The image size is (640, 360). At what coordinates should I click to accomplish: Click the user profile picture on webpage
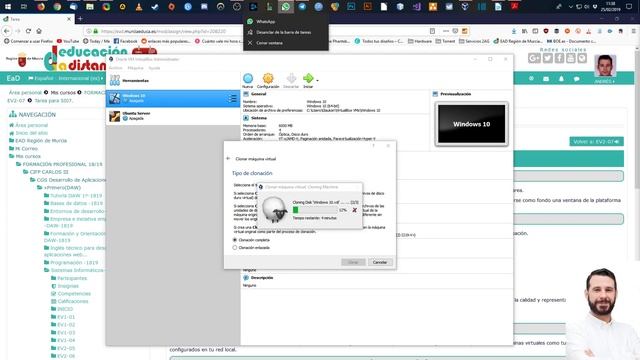(605, 65)
